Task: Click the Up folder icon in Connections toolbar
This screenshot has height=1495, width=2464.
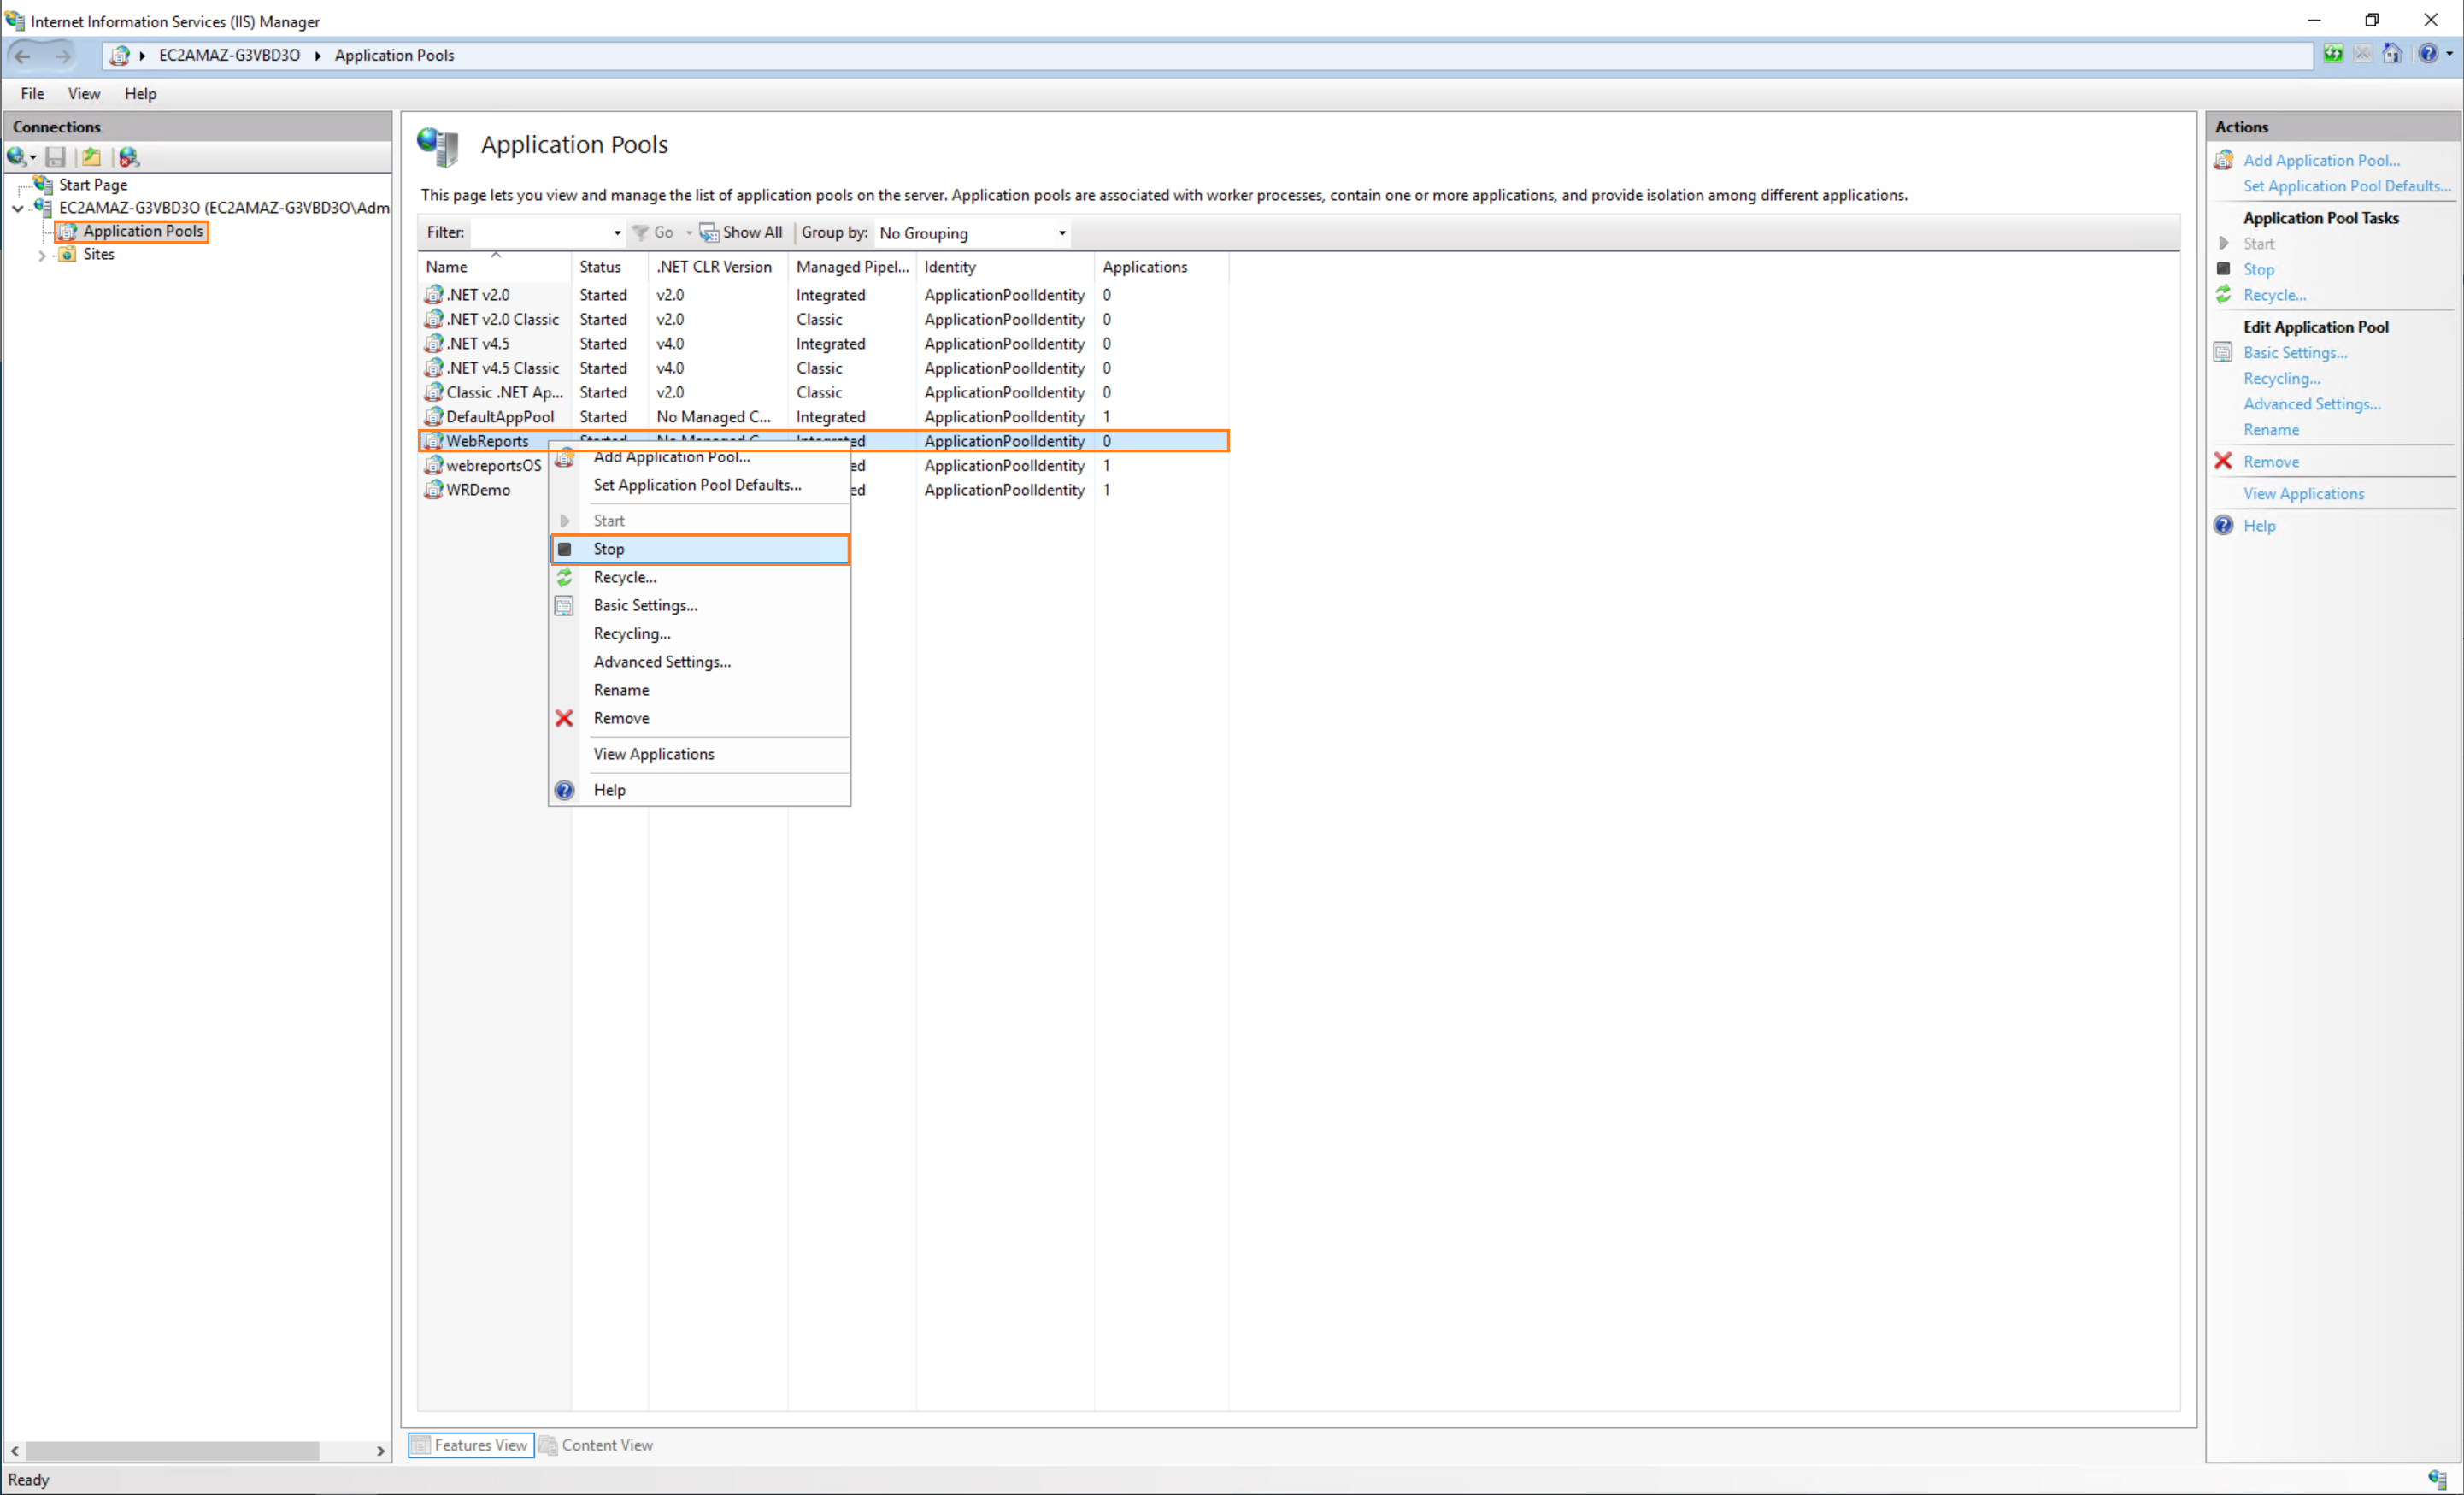Action: [x=91, y=157]
